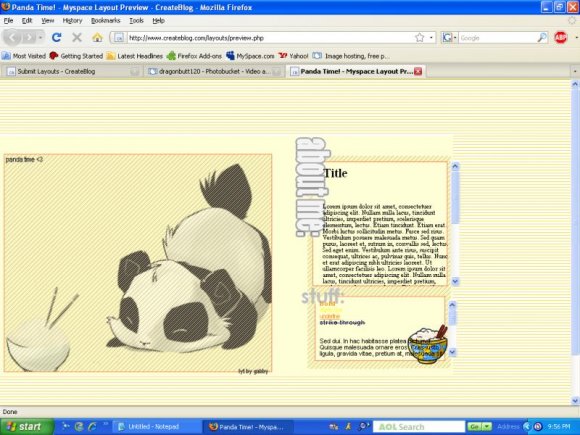The image size is (580, 435).
Task: Click the Google search field
Action: [x=498, y=38]
